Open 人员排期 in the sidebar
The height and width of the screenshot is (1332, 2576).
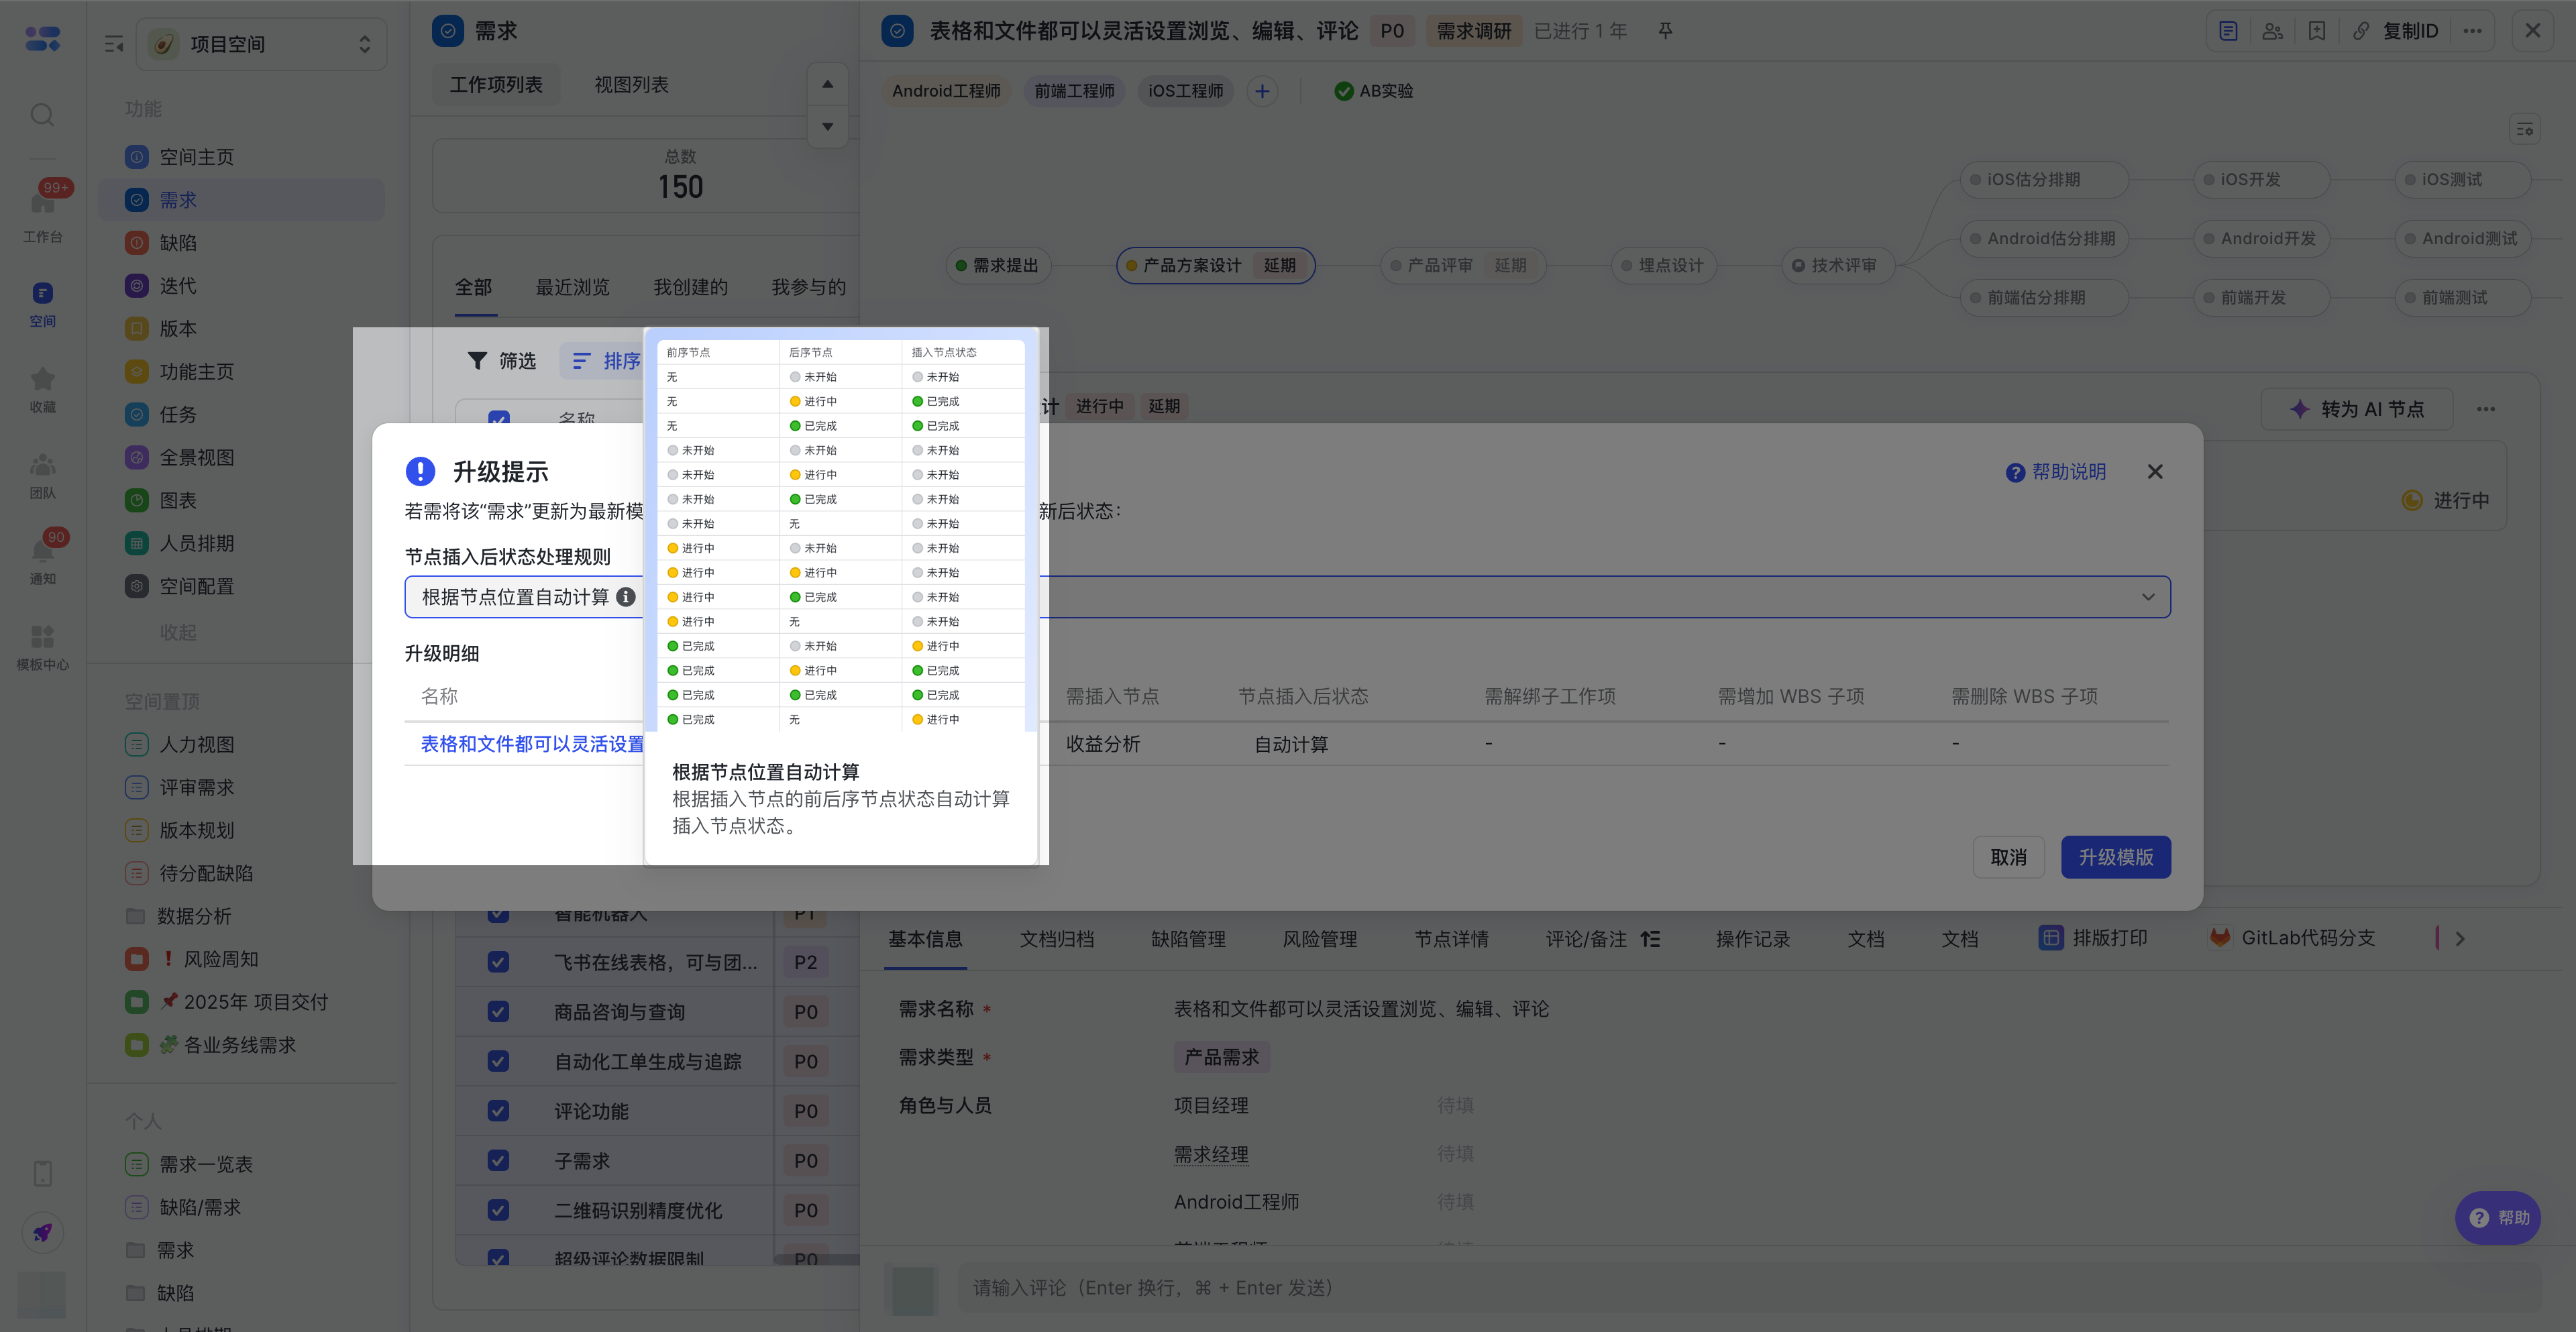241,544
